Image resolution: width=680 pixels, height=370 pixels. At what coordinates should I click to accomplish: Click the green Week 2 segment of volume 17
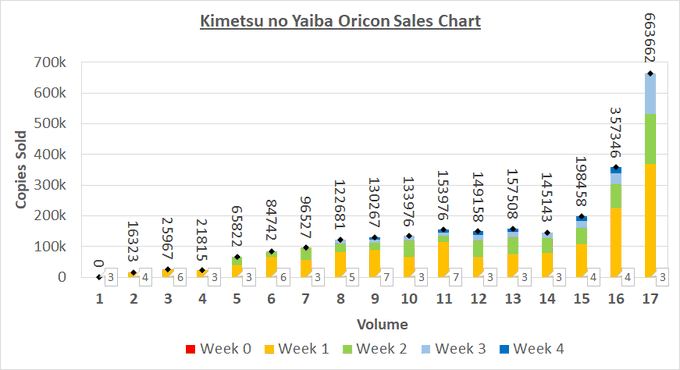point(650,139)
